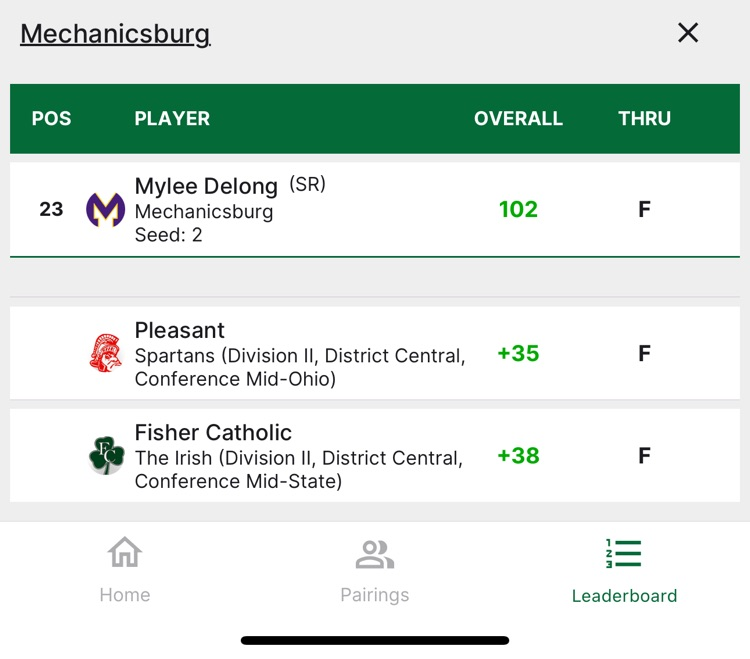The width and height of the screenshot is (750, 659).
Task: Select the Fisher Catholic team name
Action: 213,432
